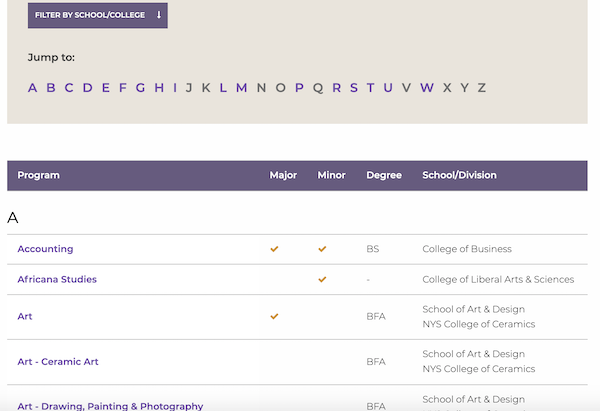
Task: Click the grayed letter Q
Action: 318,88
